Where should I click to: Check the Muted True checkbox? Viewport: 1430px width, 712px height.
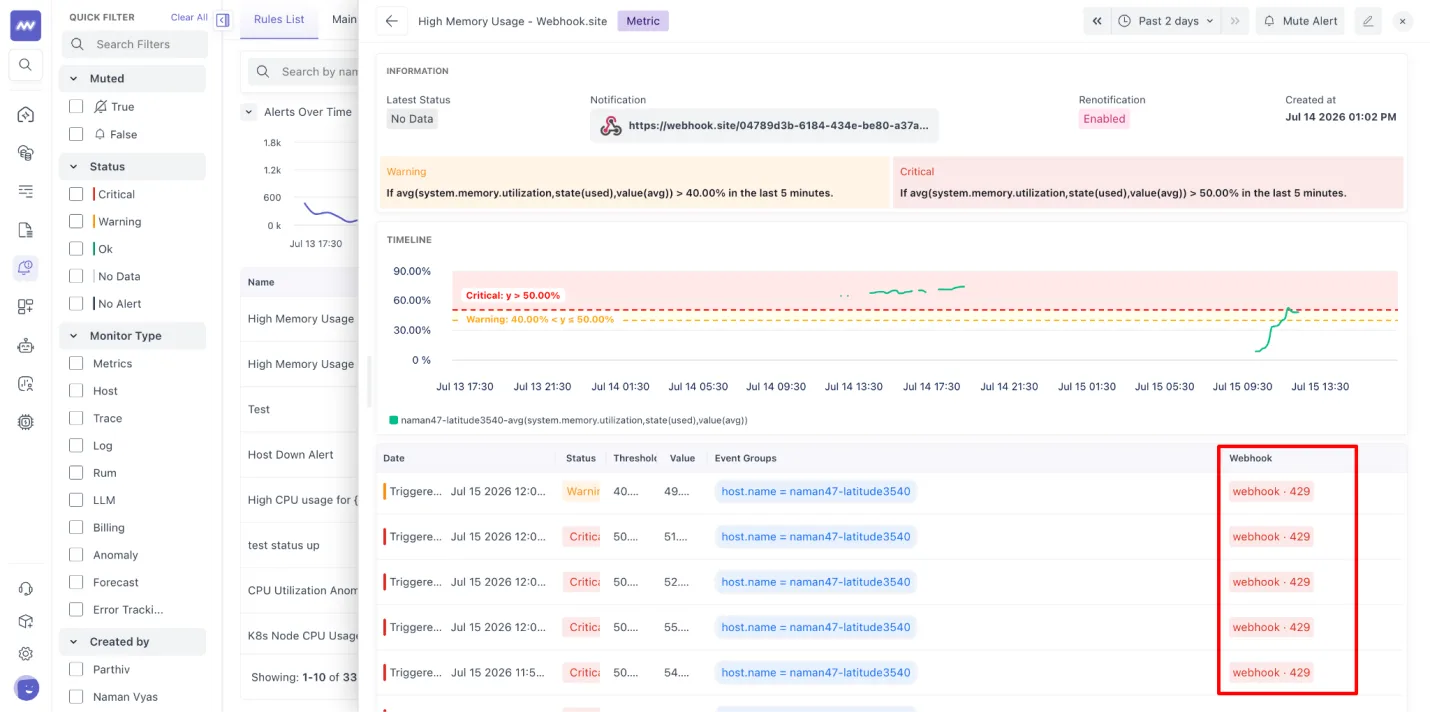[x=76, y=106]
